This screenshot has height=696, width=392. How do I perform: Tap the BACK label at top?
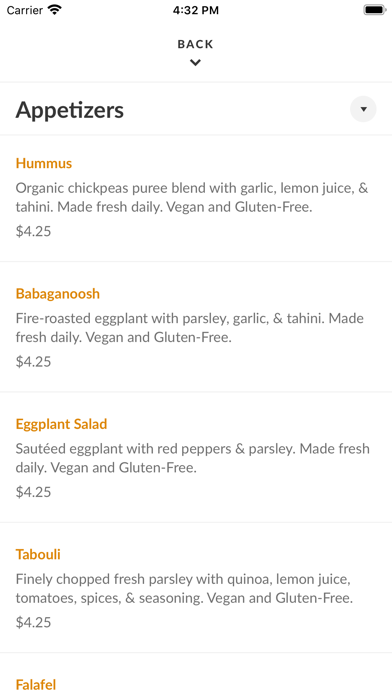coord(195,44)
